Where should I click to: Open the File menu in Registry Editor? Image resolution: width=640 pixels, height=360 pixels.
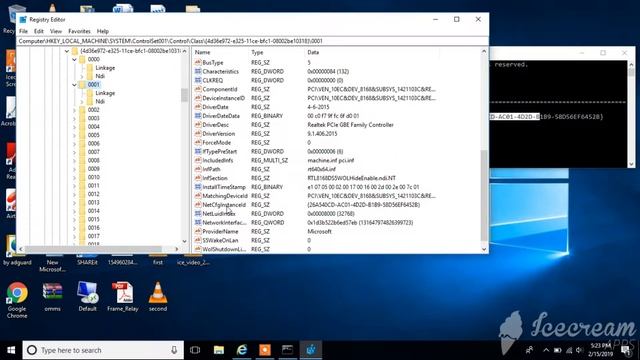click(23, 31)
